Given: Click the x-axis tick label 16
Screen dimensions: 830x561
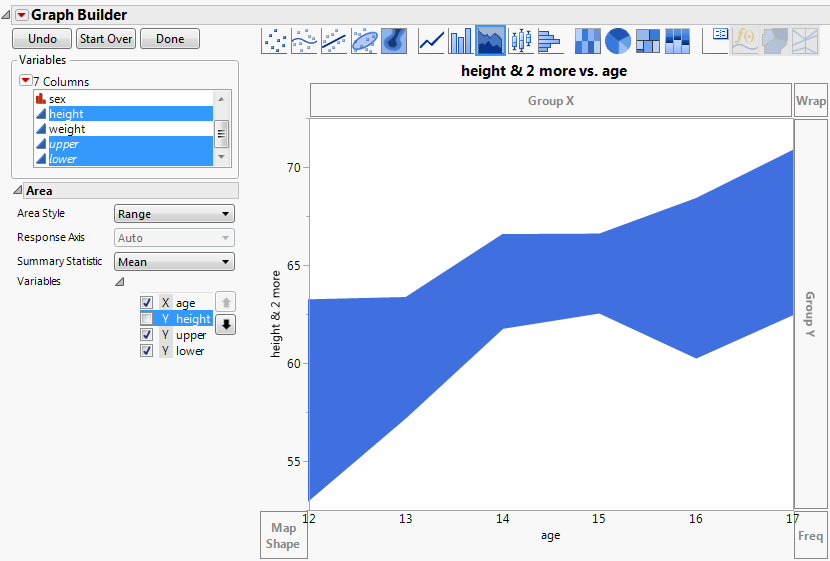Looking at the screenshot, I should coord(696,519).
